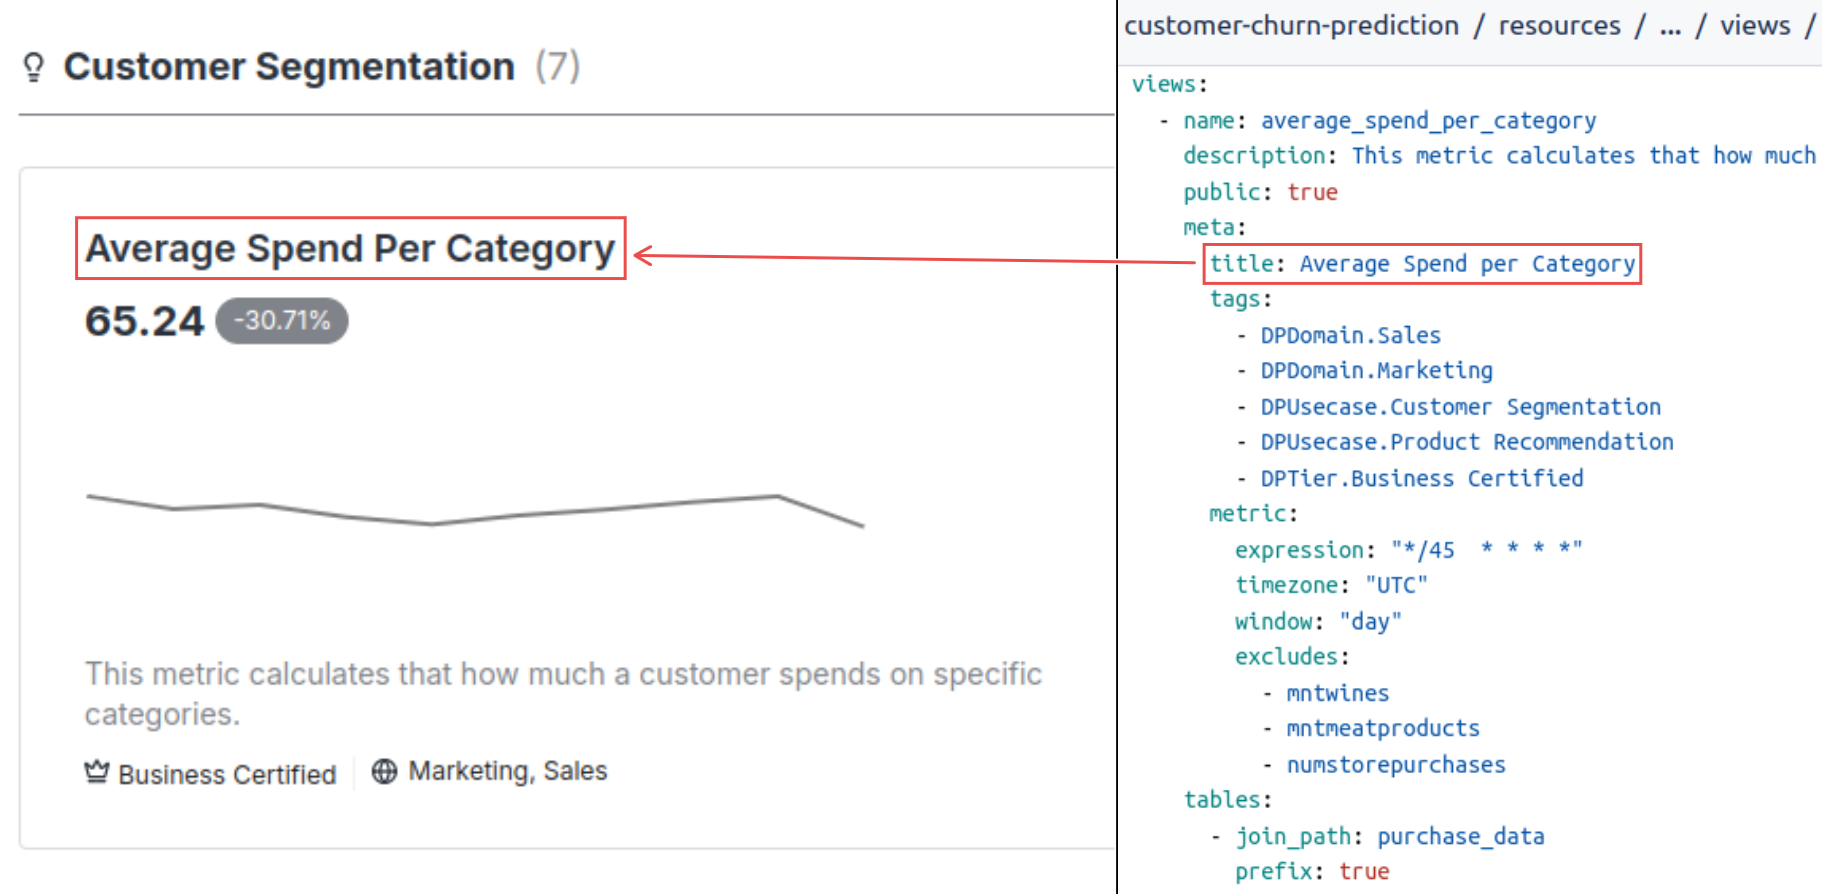The image size is (1822, 894).
Task: Click the DPTier.Business Certified tag
Action: pyautogui.click(x=1421, y=478)
